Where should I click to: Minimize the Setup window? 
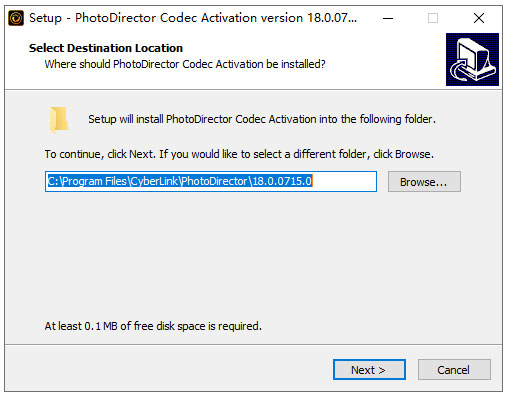388,18
